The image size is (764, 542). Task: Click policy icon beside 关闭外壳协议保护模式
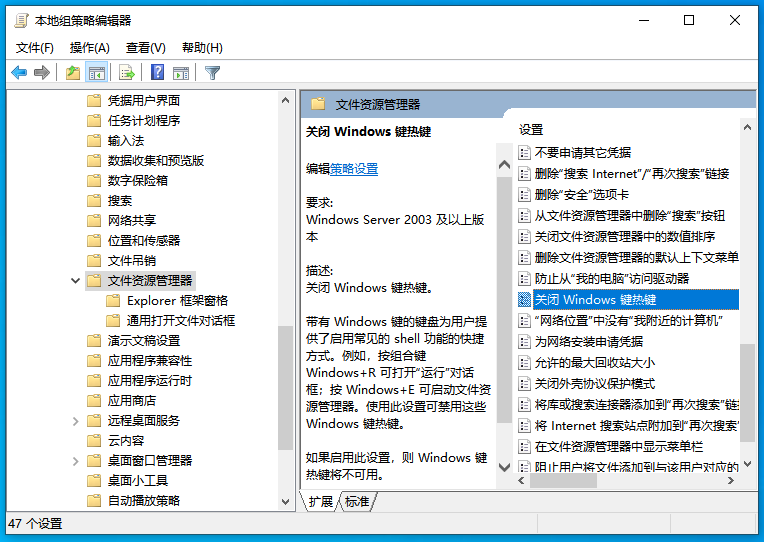click(524, 384)
